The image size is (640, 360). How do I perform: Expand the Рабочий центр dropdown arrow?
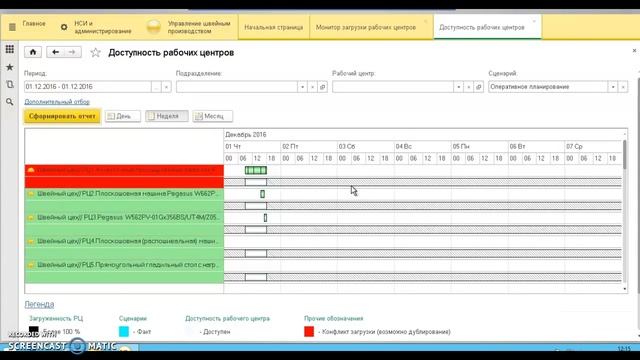click(x=458, y=87)
